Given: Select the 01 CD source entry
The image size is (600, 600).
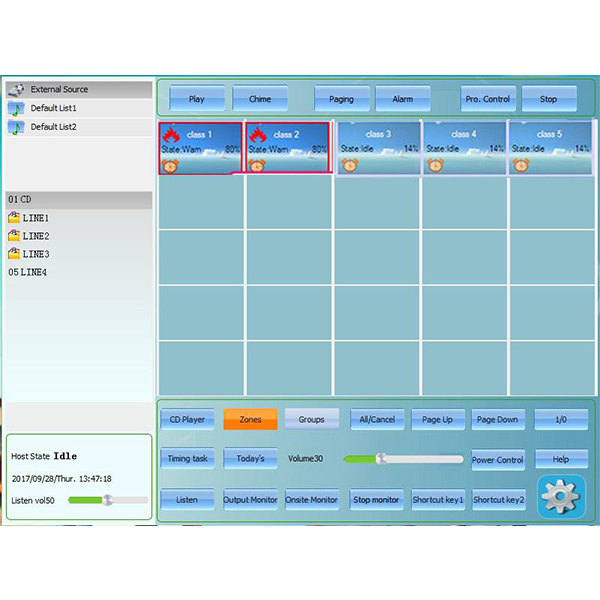Looking at the screenshot, I should click(20, 200).
